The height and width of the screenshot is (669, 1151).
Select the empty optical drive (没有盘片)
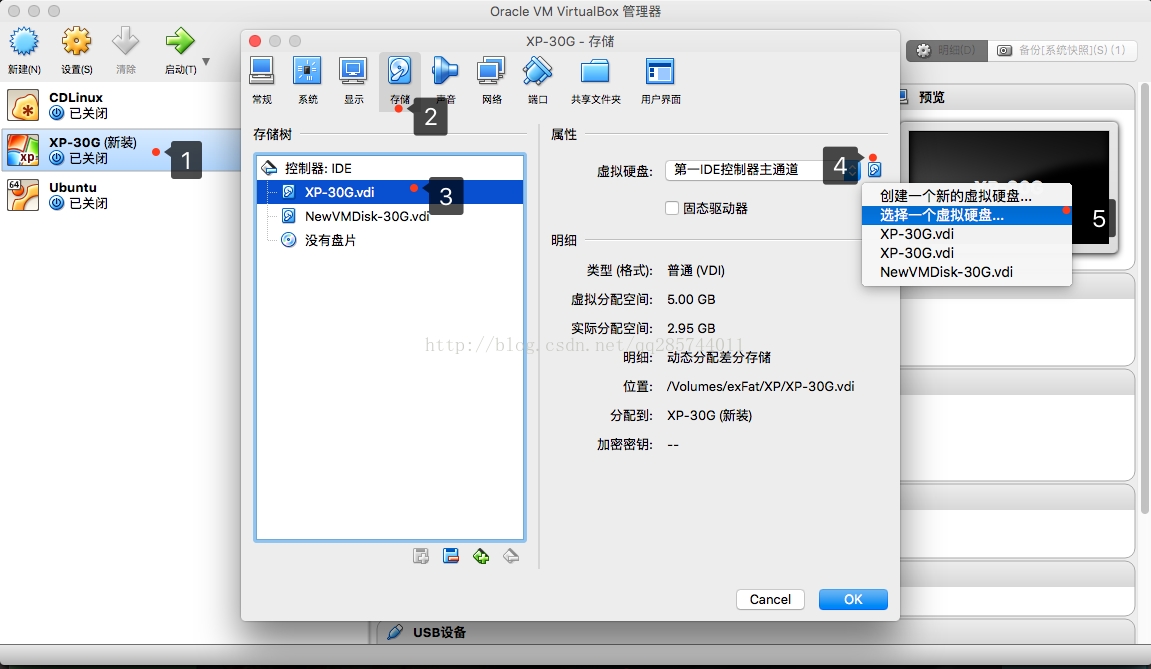pos(390,240)
